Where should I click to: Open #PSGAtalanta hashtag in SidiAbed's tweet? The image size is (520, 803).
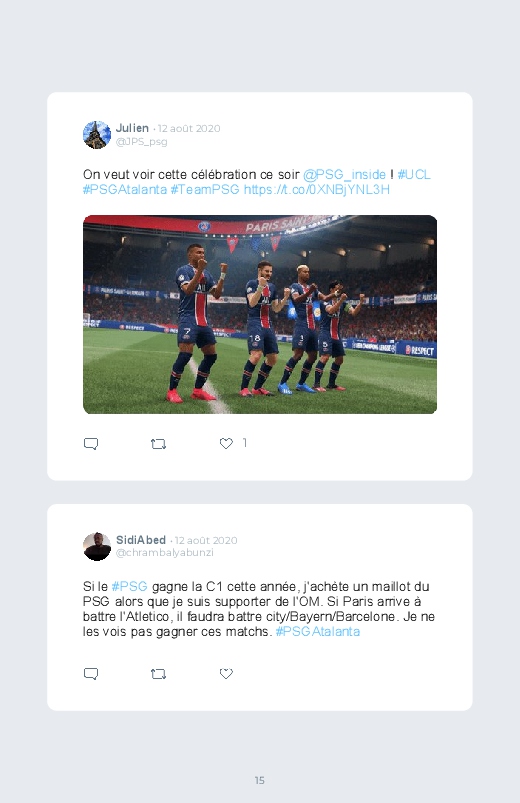point(318,631)
